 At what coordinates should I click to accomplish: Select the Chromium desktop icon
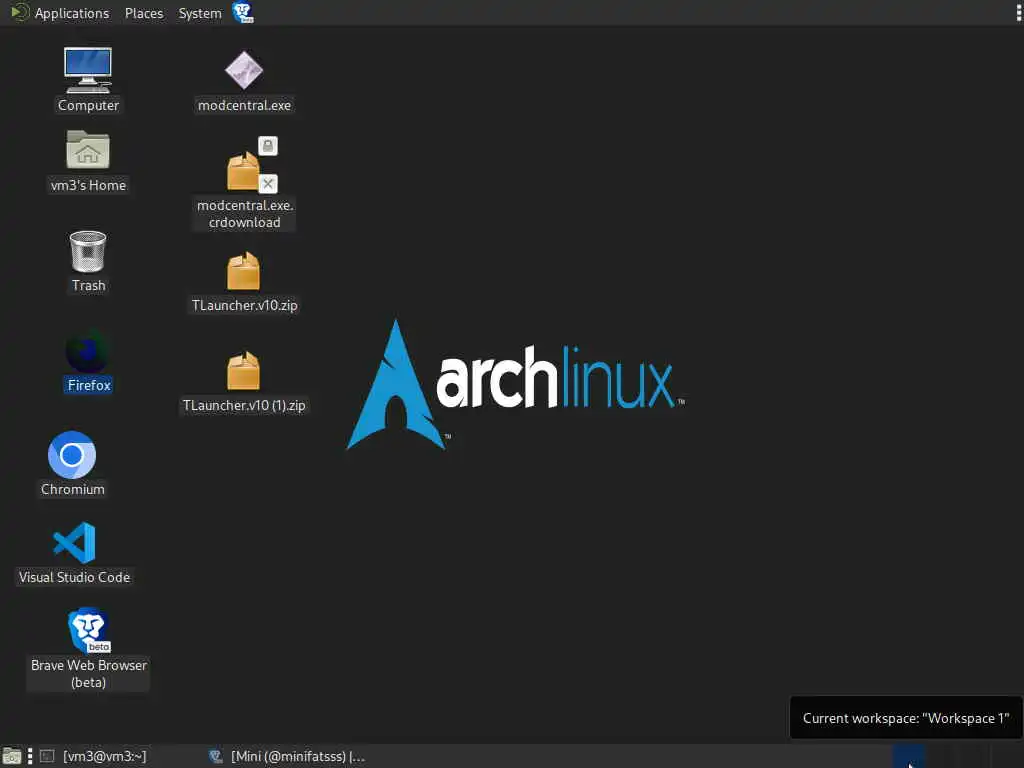pyautogui.click(x=72, y=455)
